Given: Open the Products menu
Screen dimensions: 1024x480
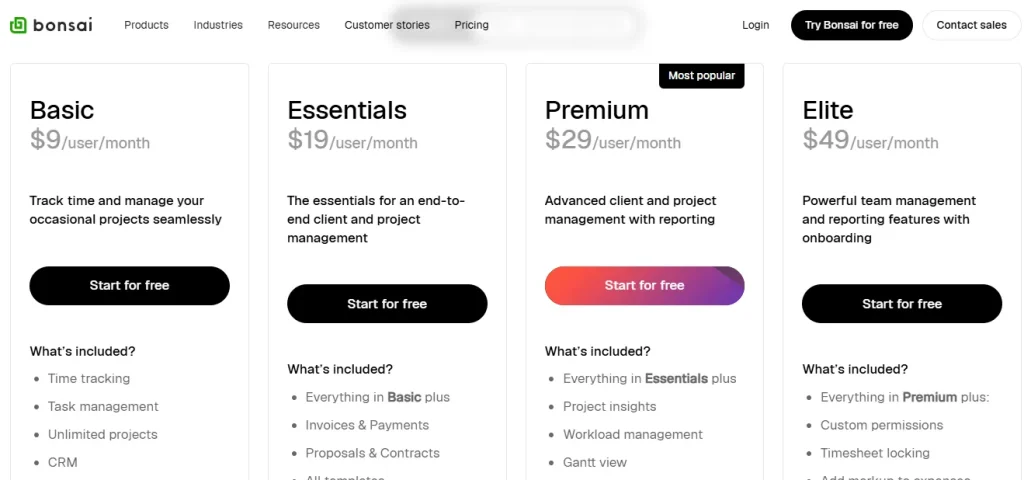Looking at the screenshot, I should (146, 25).
